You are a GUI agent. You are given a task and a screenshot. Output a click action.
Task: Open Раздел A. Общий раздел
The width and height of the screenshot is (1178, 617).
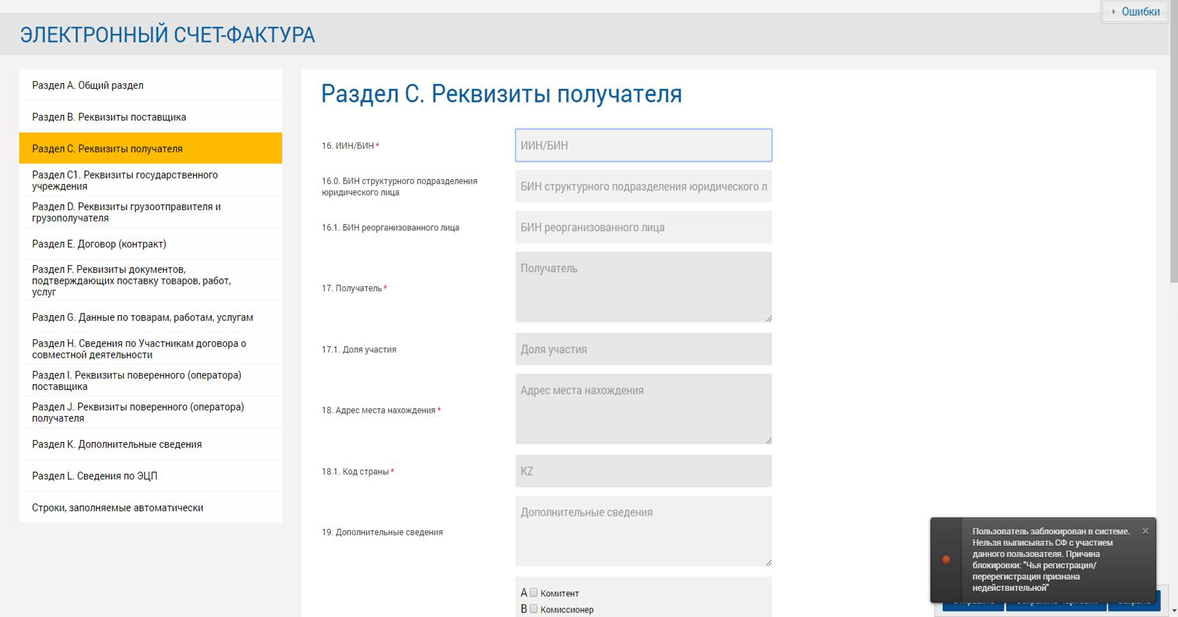tap(150, 86)
